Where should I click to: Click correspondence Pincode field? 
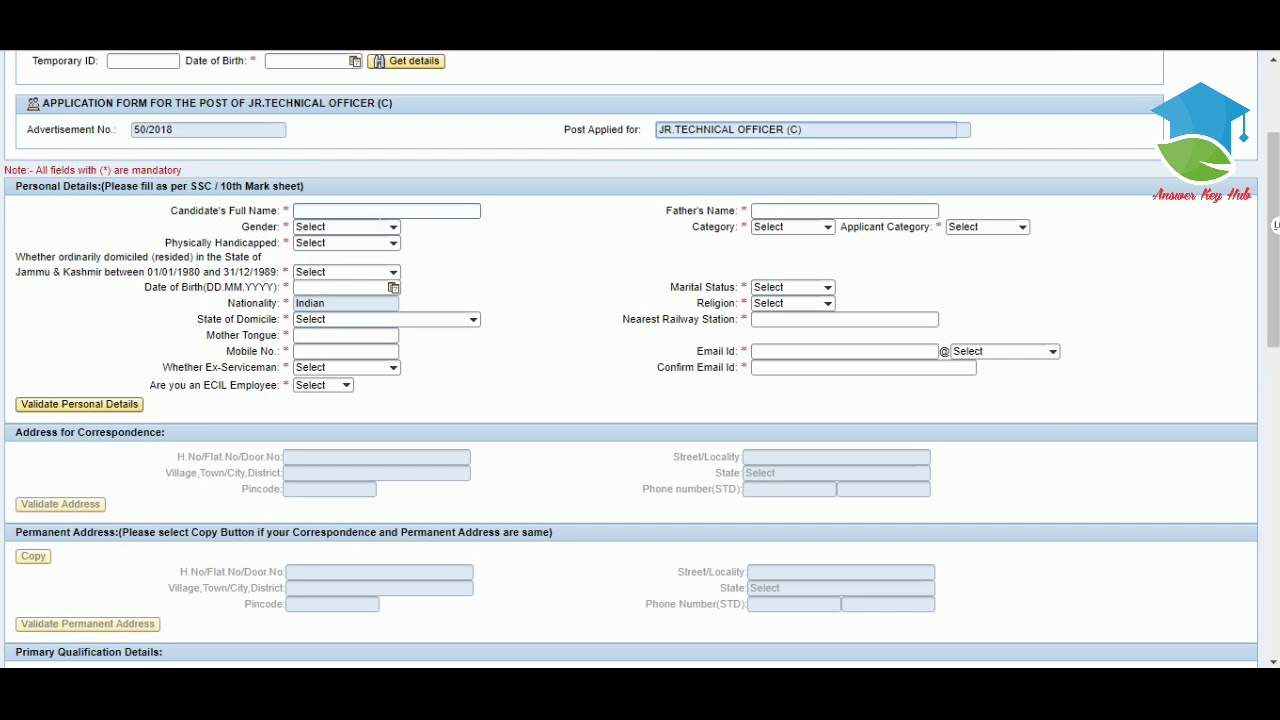tap(329, 490)
